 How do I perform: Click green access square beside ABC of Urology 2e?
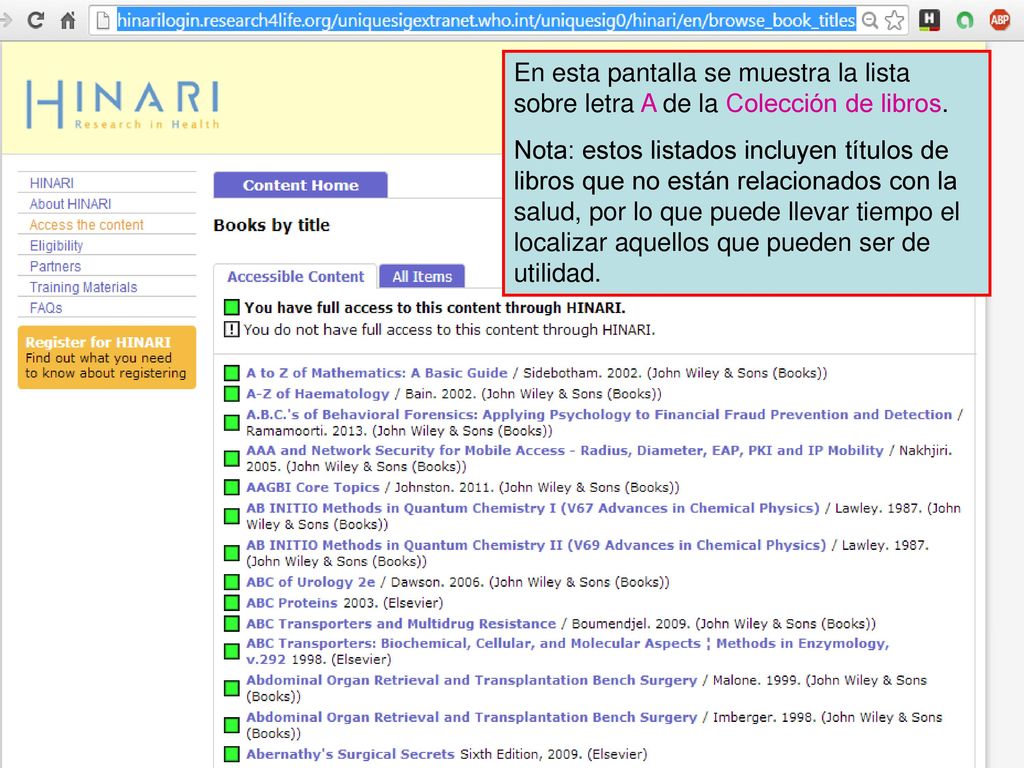click(231, 582)
